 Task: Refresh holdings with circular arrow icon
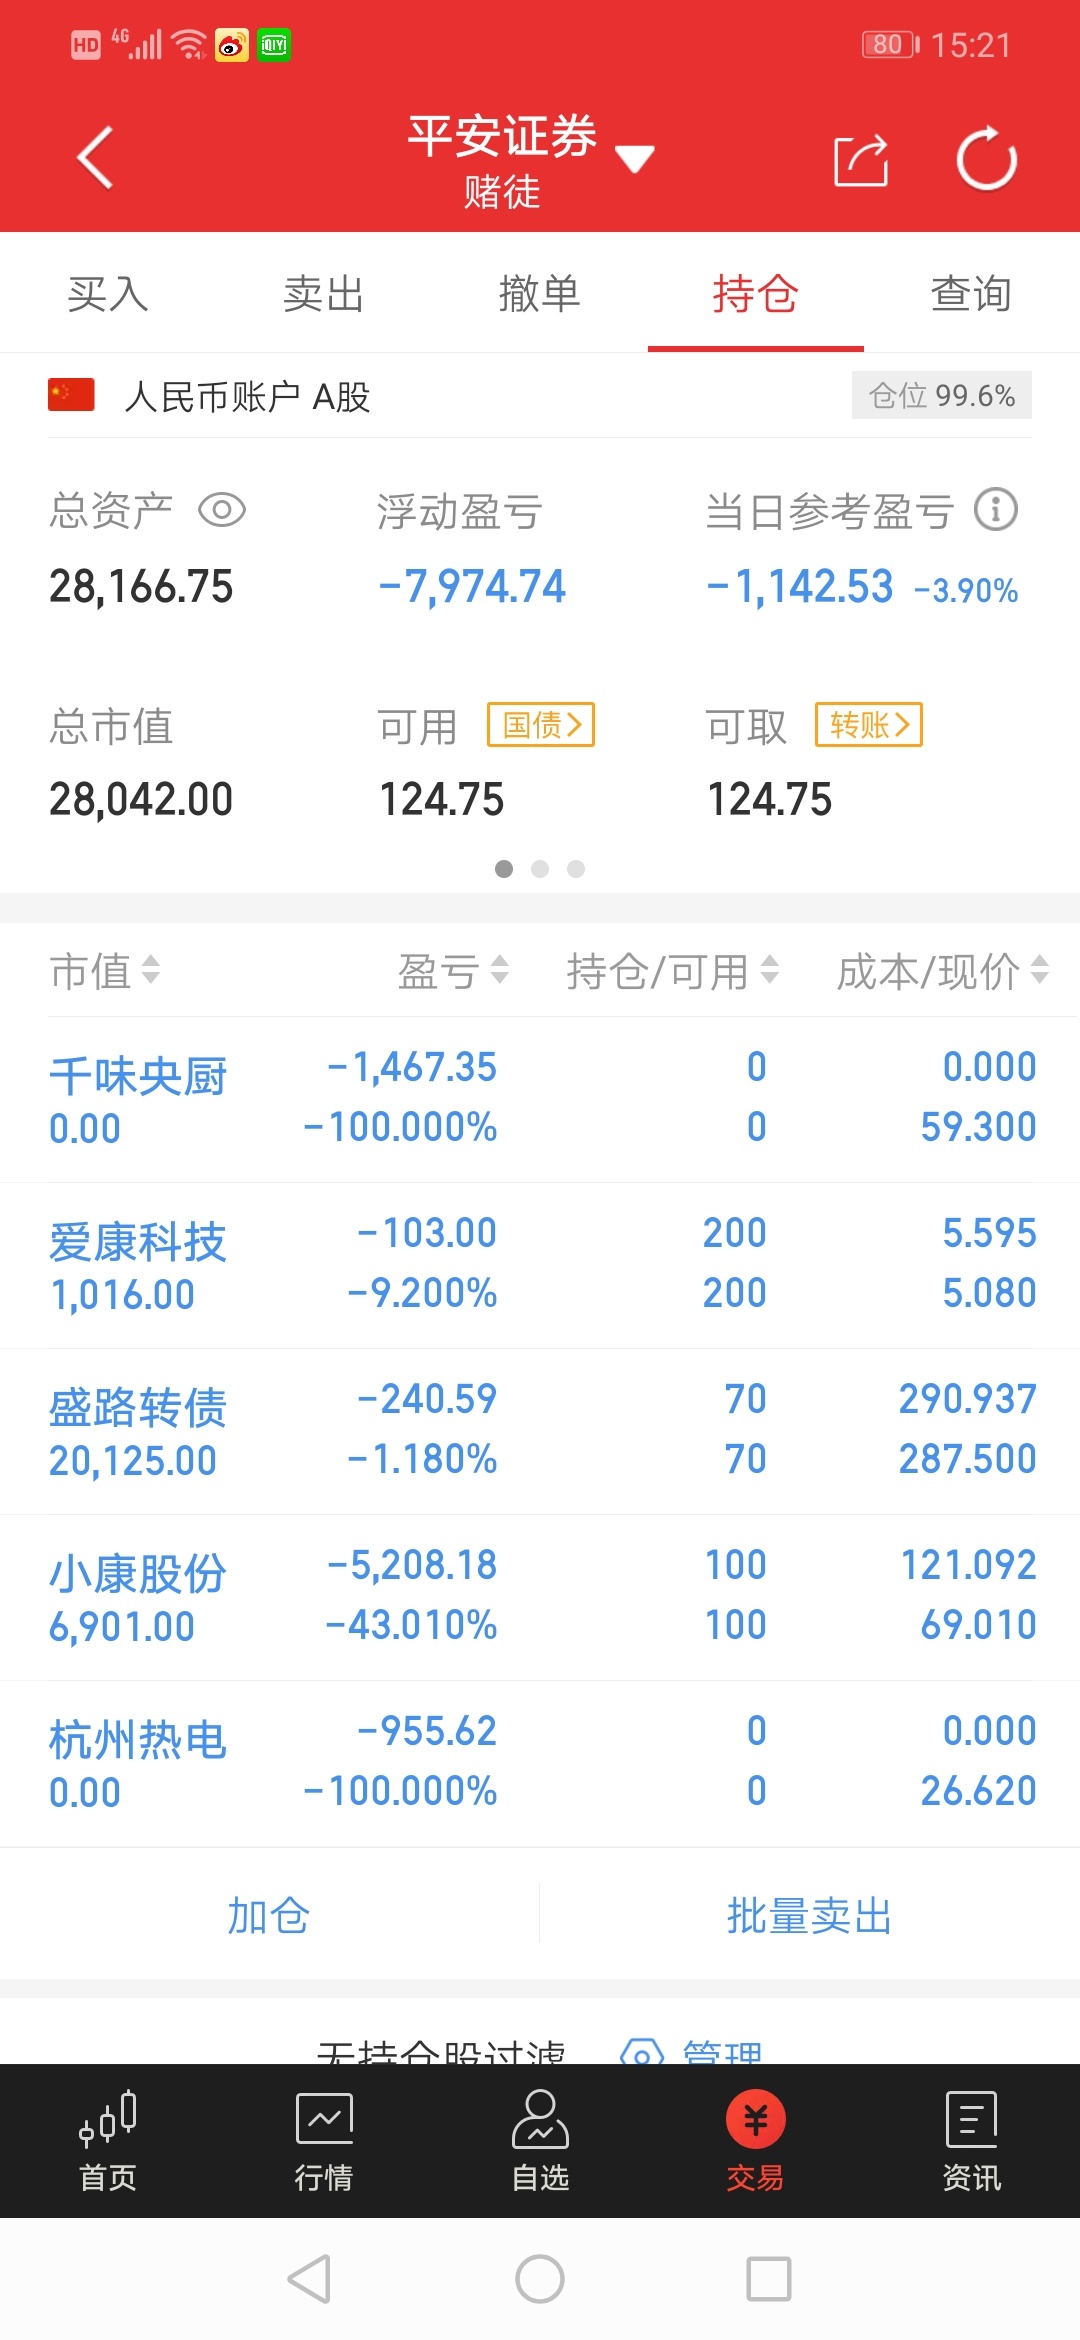click(987, 158)
